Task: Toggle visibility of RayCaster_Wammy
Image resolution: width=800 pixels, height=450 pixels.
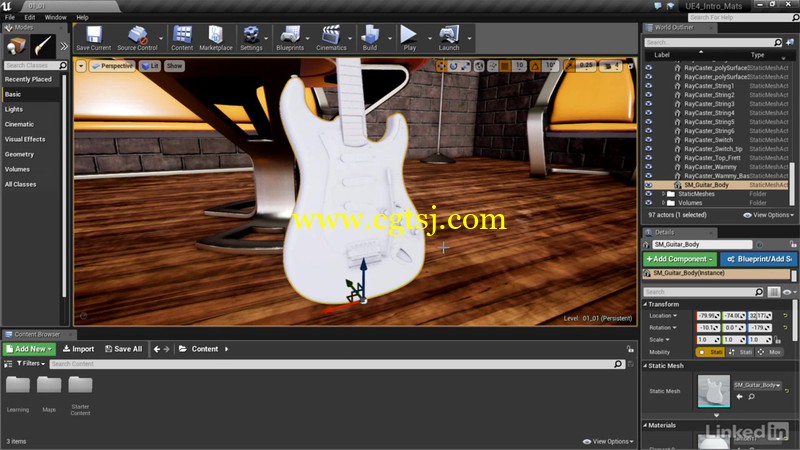Action: [x=648, y=167]
